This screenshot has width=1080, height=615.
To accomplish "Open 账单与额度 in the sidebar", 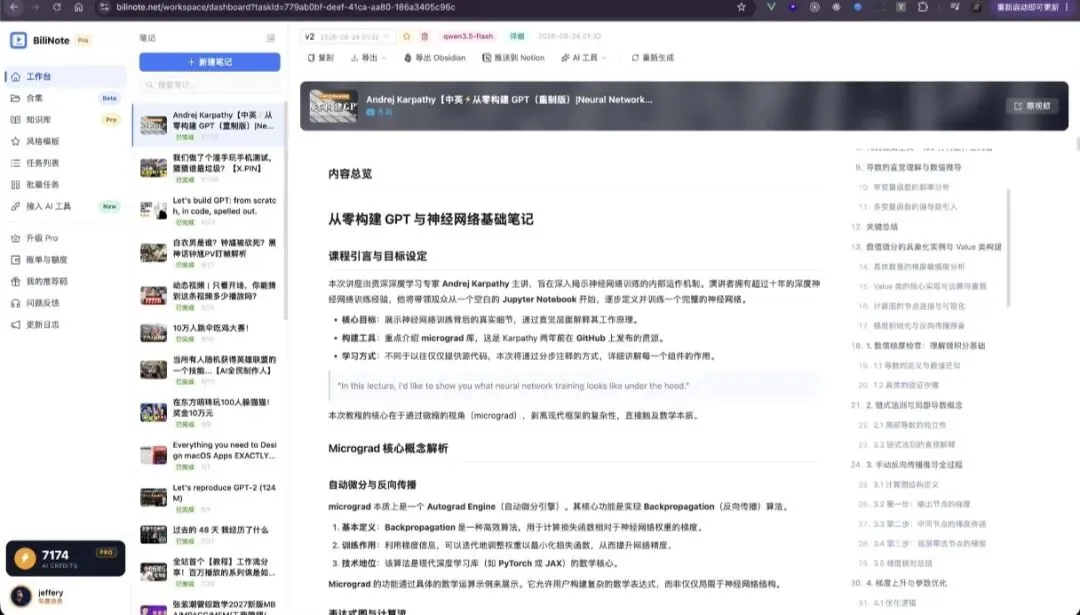I will 65,260.
